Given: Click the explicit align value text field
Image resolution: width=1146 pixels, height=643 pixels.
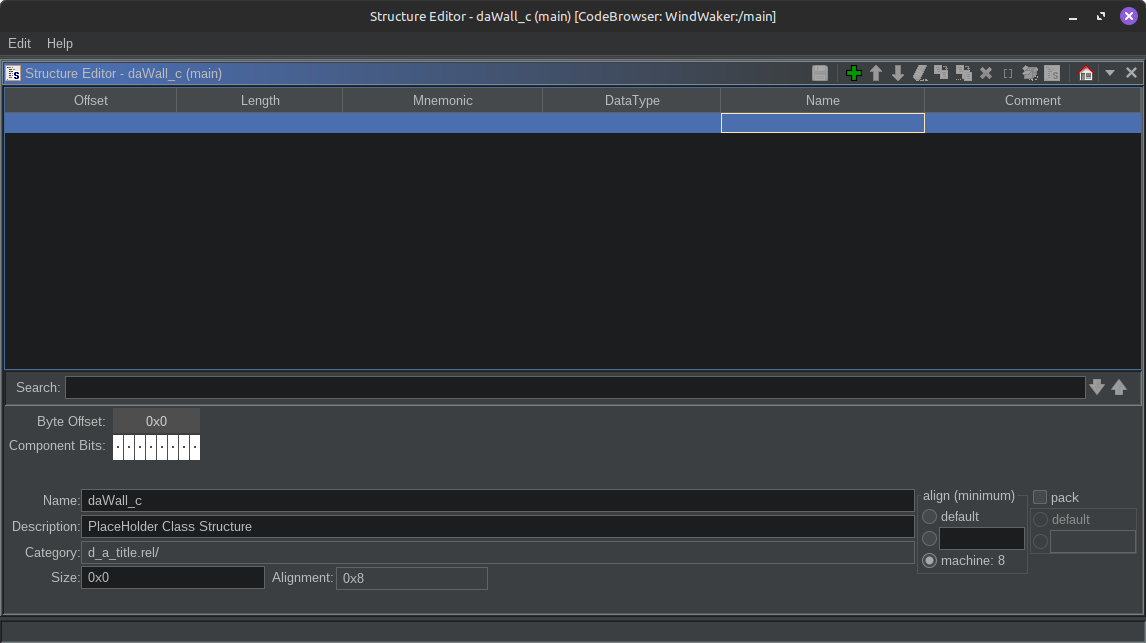Looking at the screenshot, I should pos(982,539).
